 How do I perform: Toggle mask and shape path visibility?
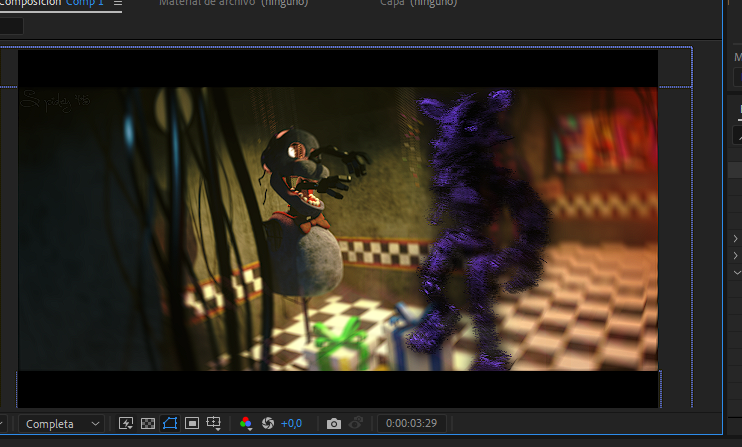170,423
